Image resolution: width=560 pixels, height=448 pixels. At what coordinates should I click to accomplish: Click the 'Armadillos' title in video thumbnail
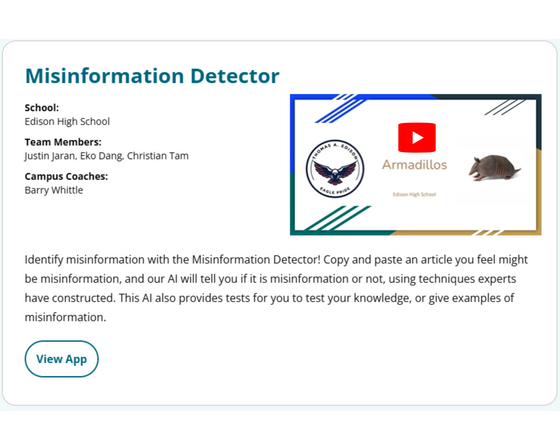(414, 165)
